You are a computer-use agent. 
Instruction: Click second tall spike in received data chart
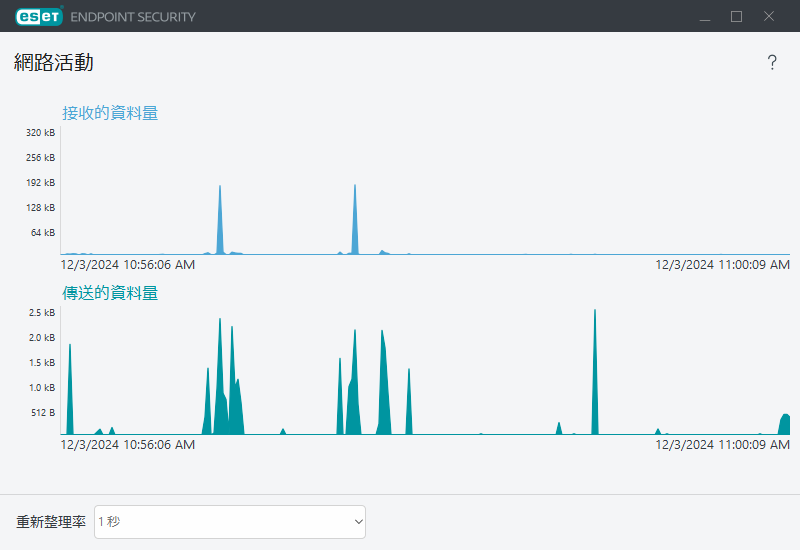354,225
